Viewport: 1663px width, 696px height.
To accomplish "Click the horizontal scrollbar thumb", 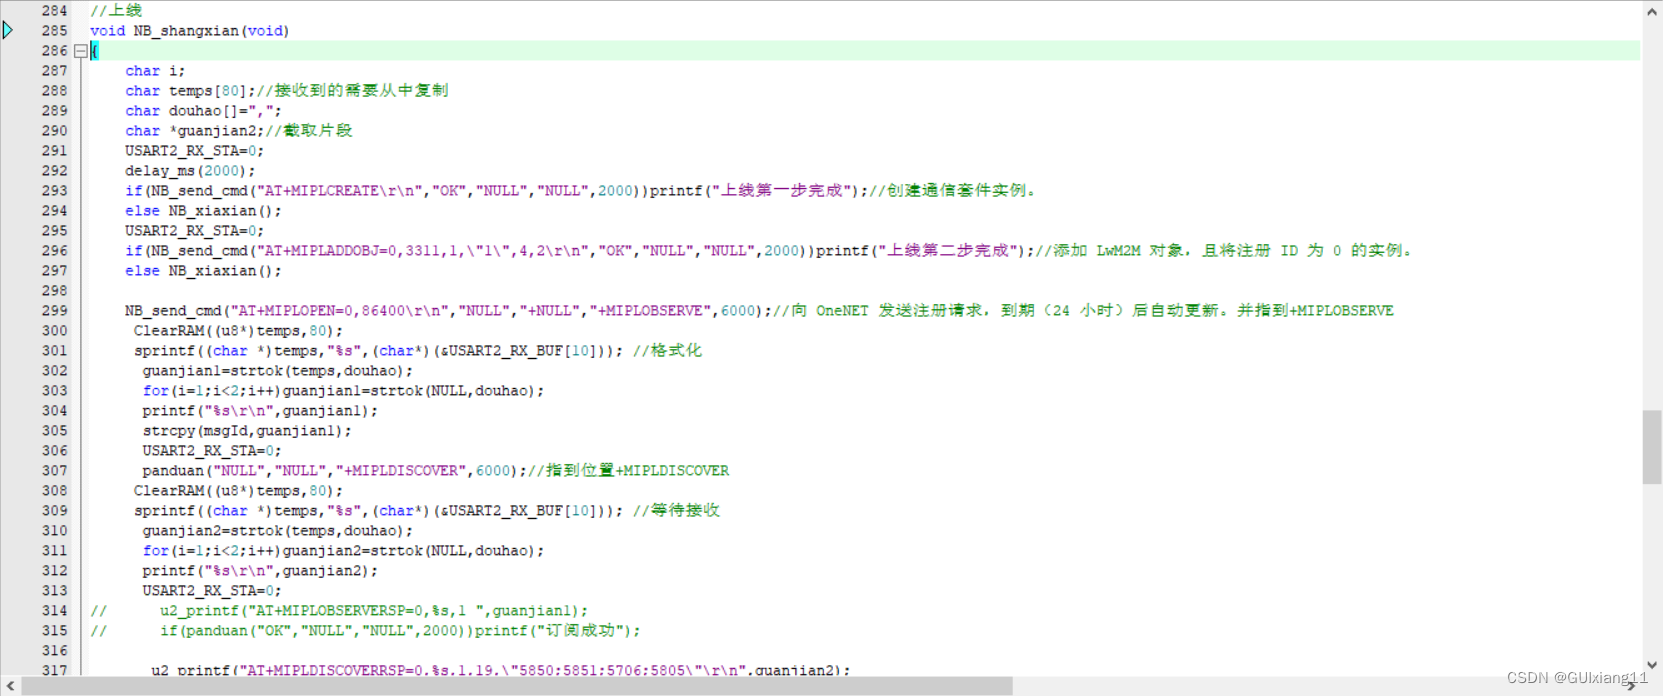I will (517, 686).
